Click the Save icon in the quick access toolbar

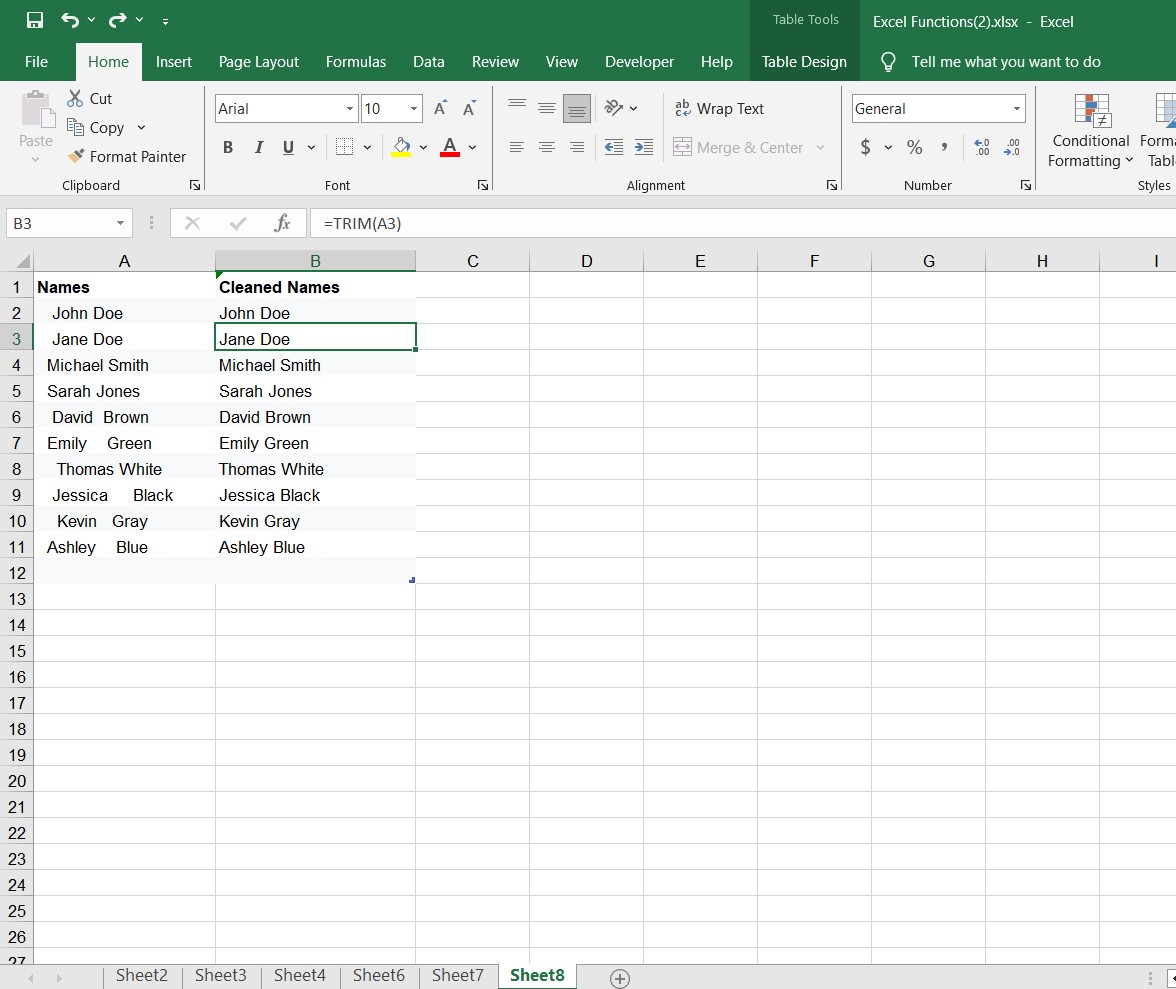pos(34,20)
